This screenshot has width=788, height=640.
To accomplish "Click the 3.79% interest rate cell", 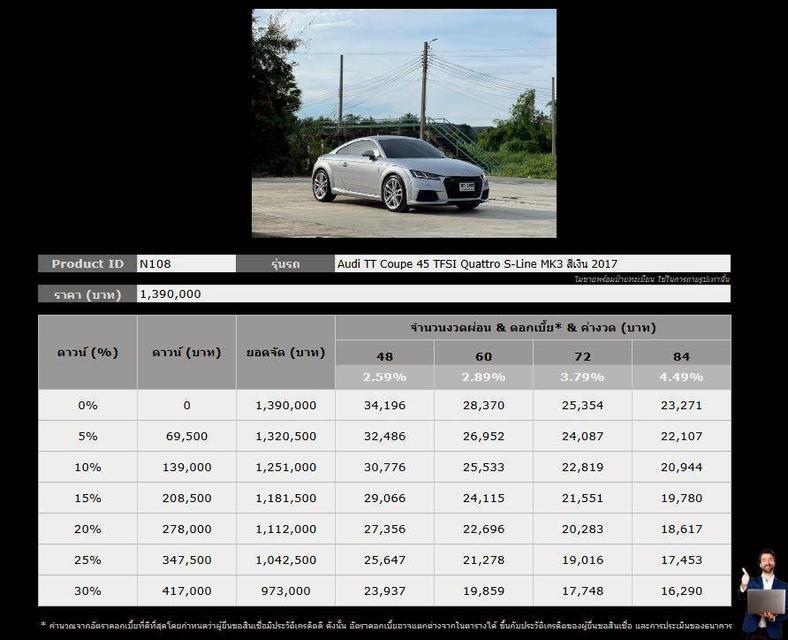I will pos(582,377).
